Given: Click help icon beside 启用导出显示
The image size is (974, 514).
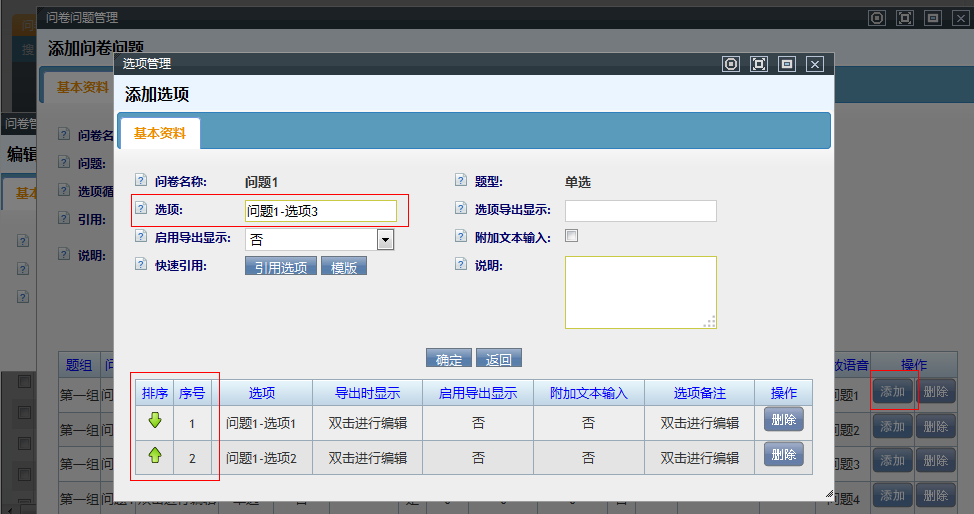Looking at the screenshot, I should (x=141, y=237).
